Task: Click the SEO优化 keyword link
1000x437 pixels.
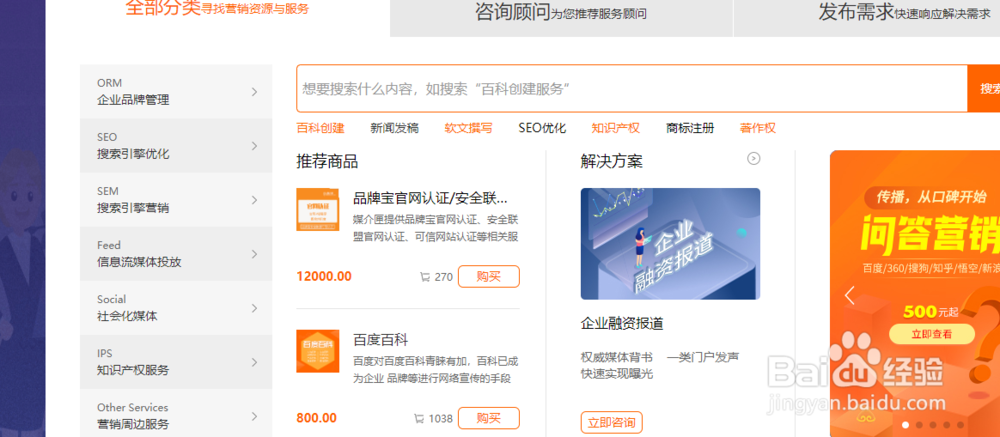Action: coord(542,128)
